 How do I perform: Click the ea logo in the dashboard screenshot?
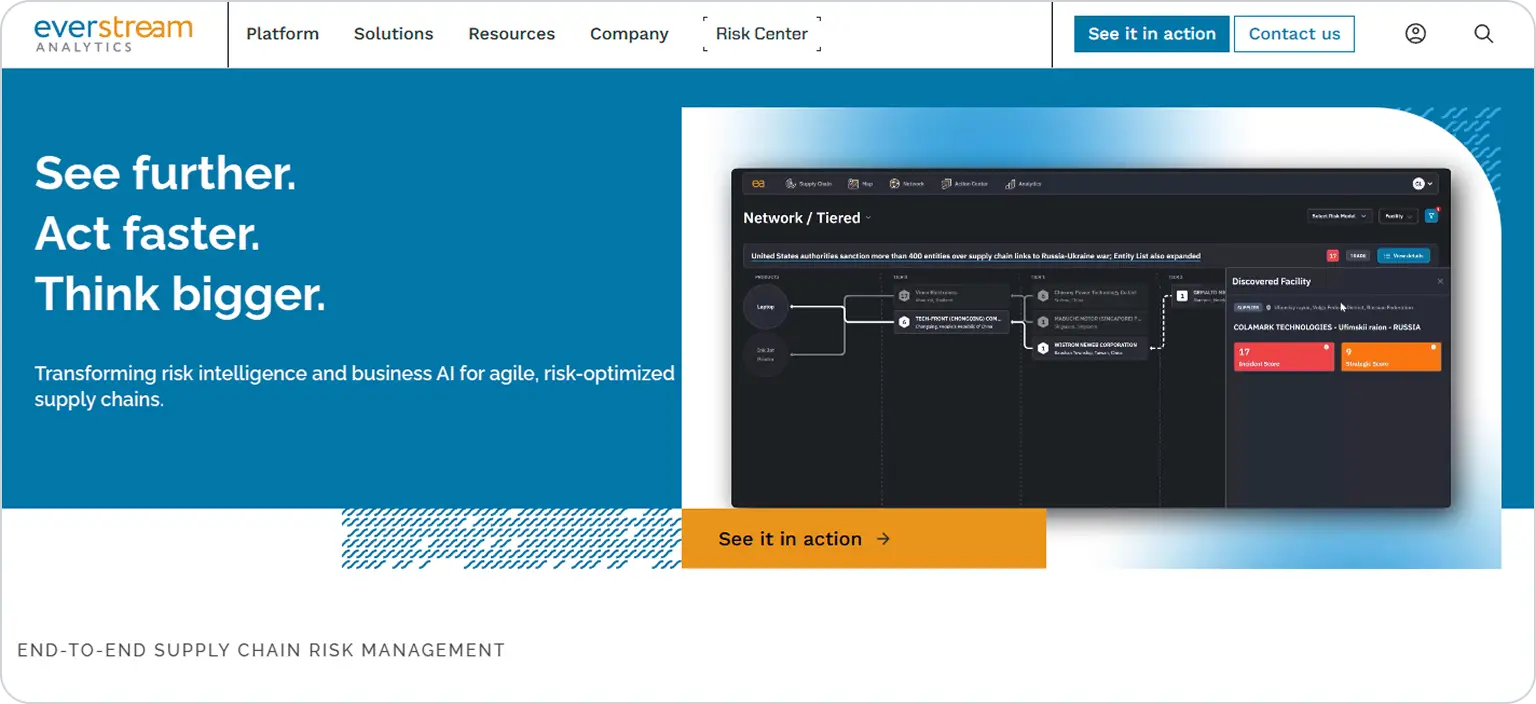pos(758,184)
